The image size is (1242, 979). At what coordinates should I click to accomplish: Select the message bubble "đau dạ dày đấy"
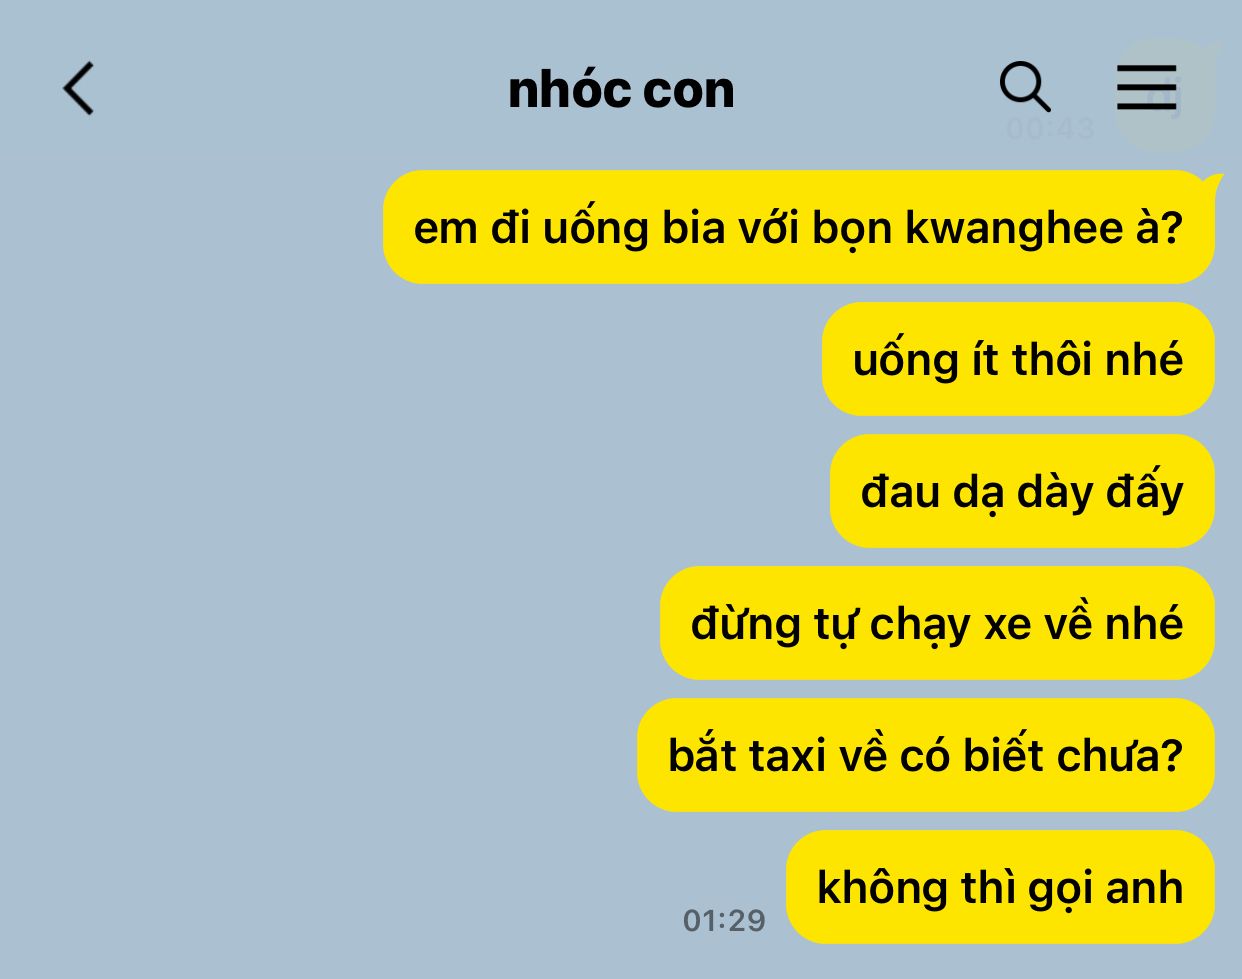tap(1022, 491)
